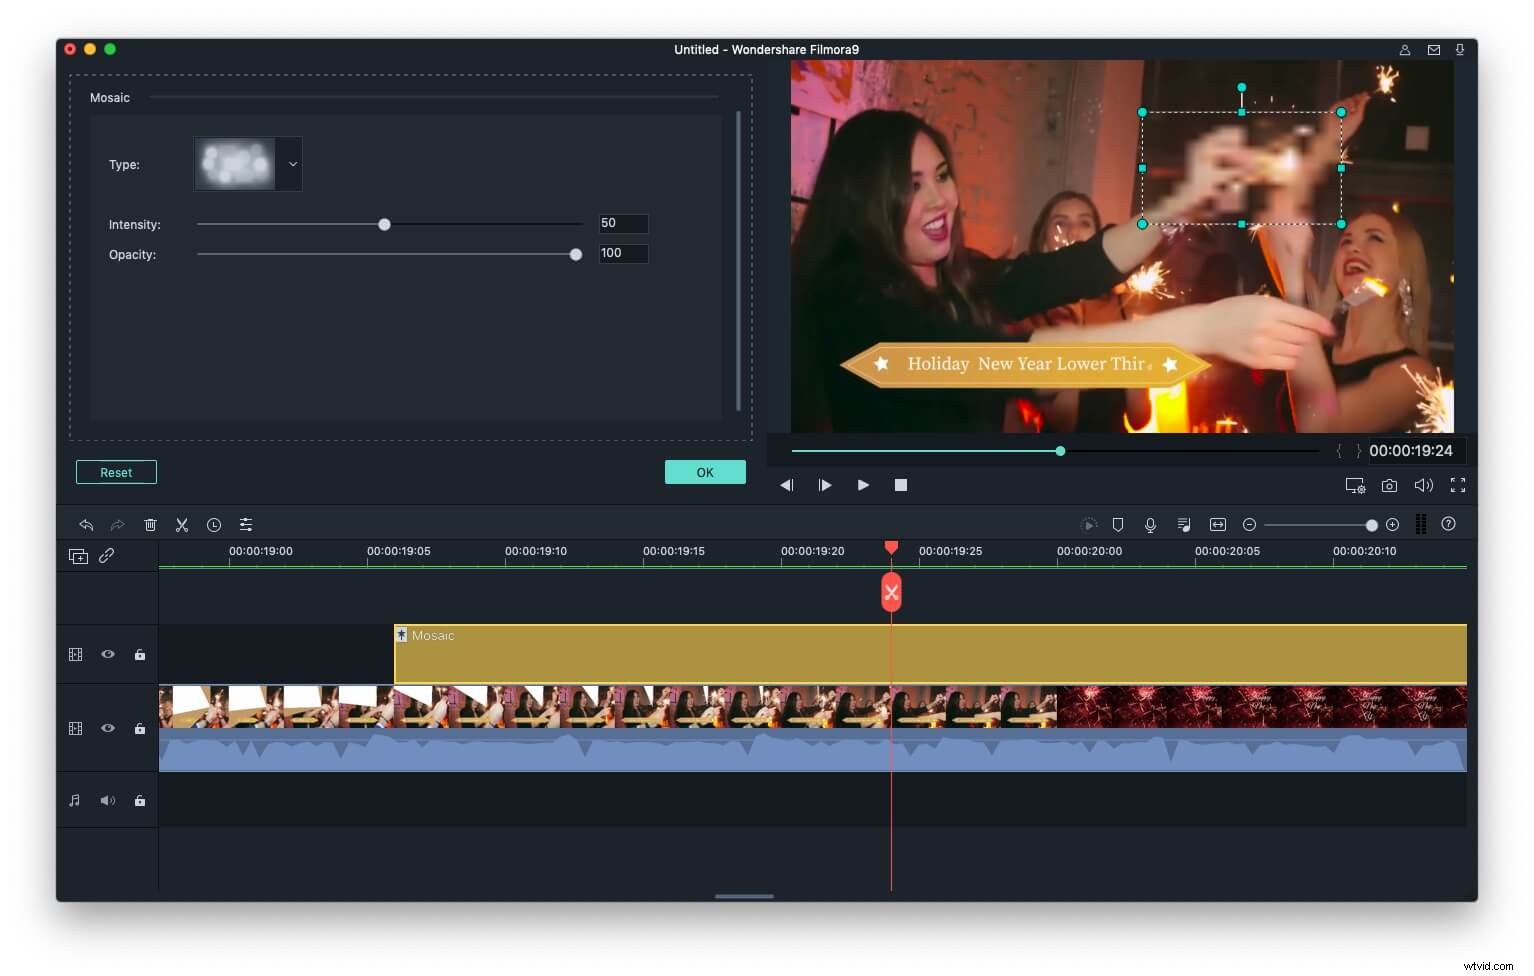The image size is (1534, 976).
Task: Toggle visibility of the Mosaic track
Action: (x=108, y=654)
